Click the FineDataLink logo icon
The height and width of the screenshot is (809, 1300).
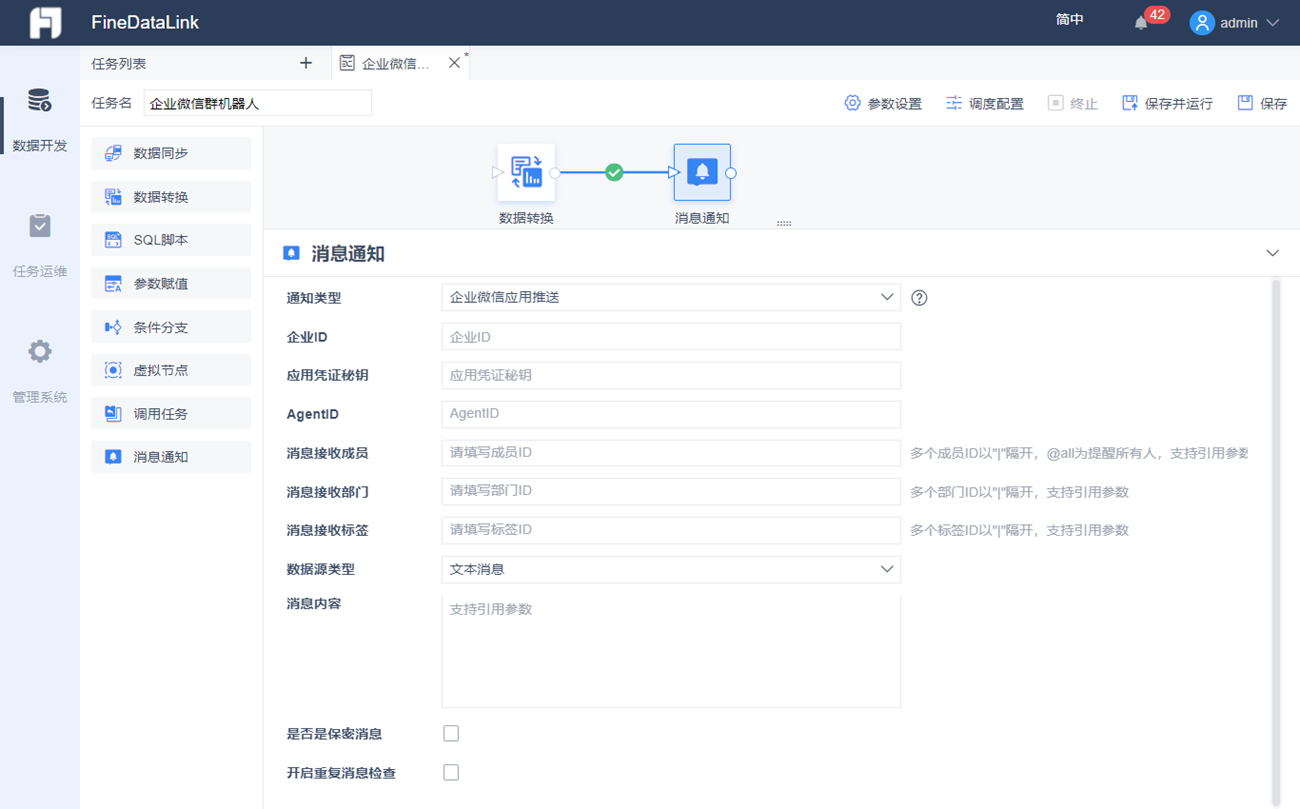45,22
